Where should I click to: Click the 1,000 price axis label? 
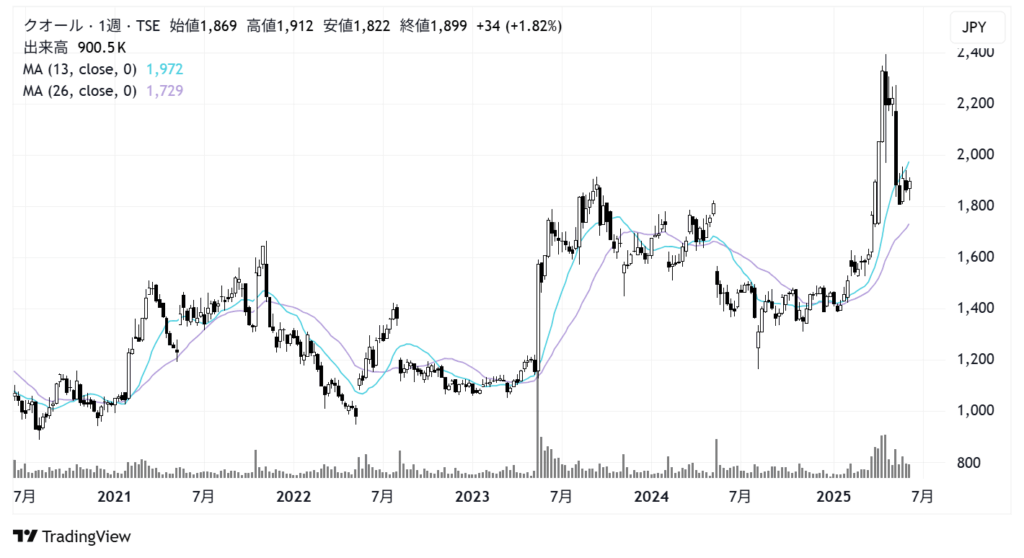975,410
